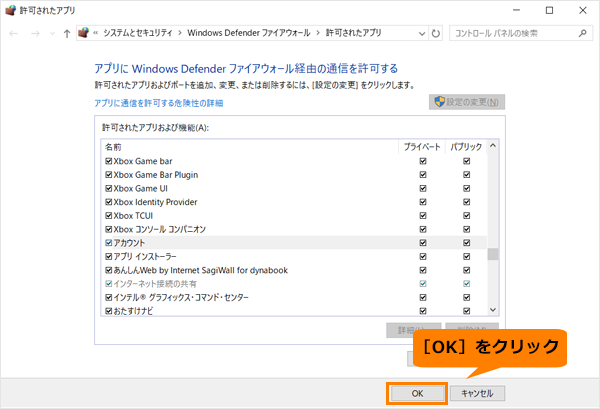Image resolution: width=600 pixels, height=409 pixels.
Task: Toggle パブリック for アカウント
Action: [x=466, y=243]
